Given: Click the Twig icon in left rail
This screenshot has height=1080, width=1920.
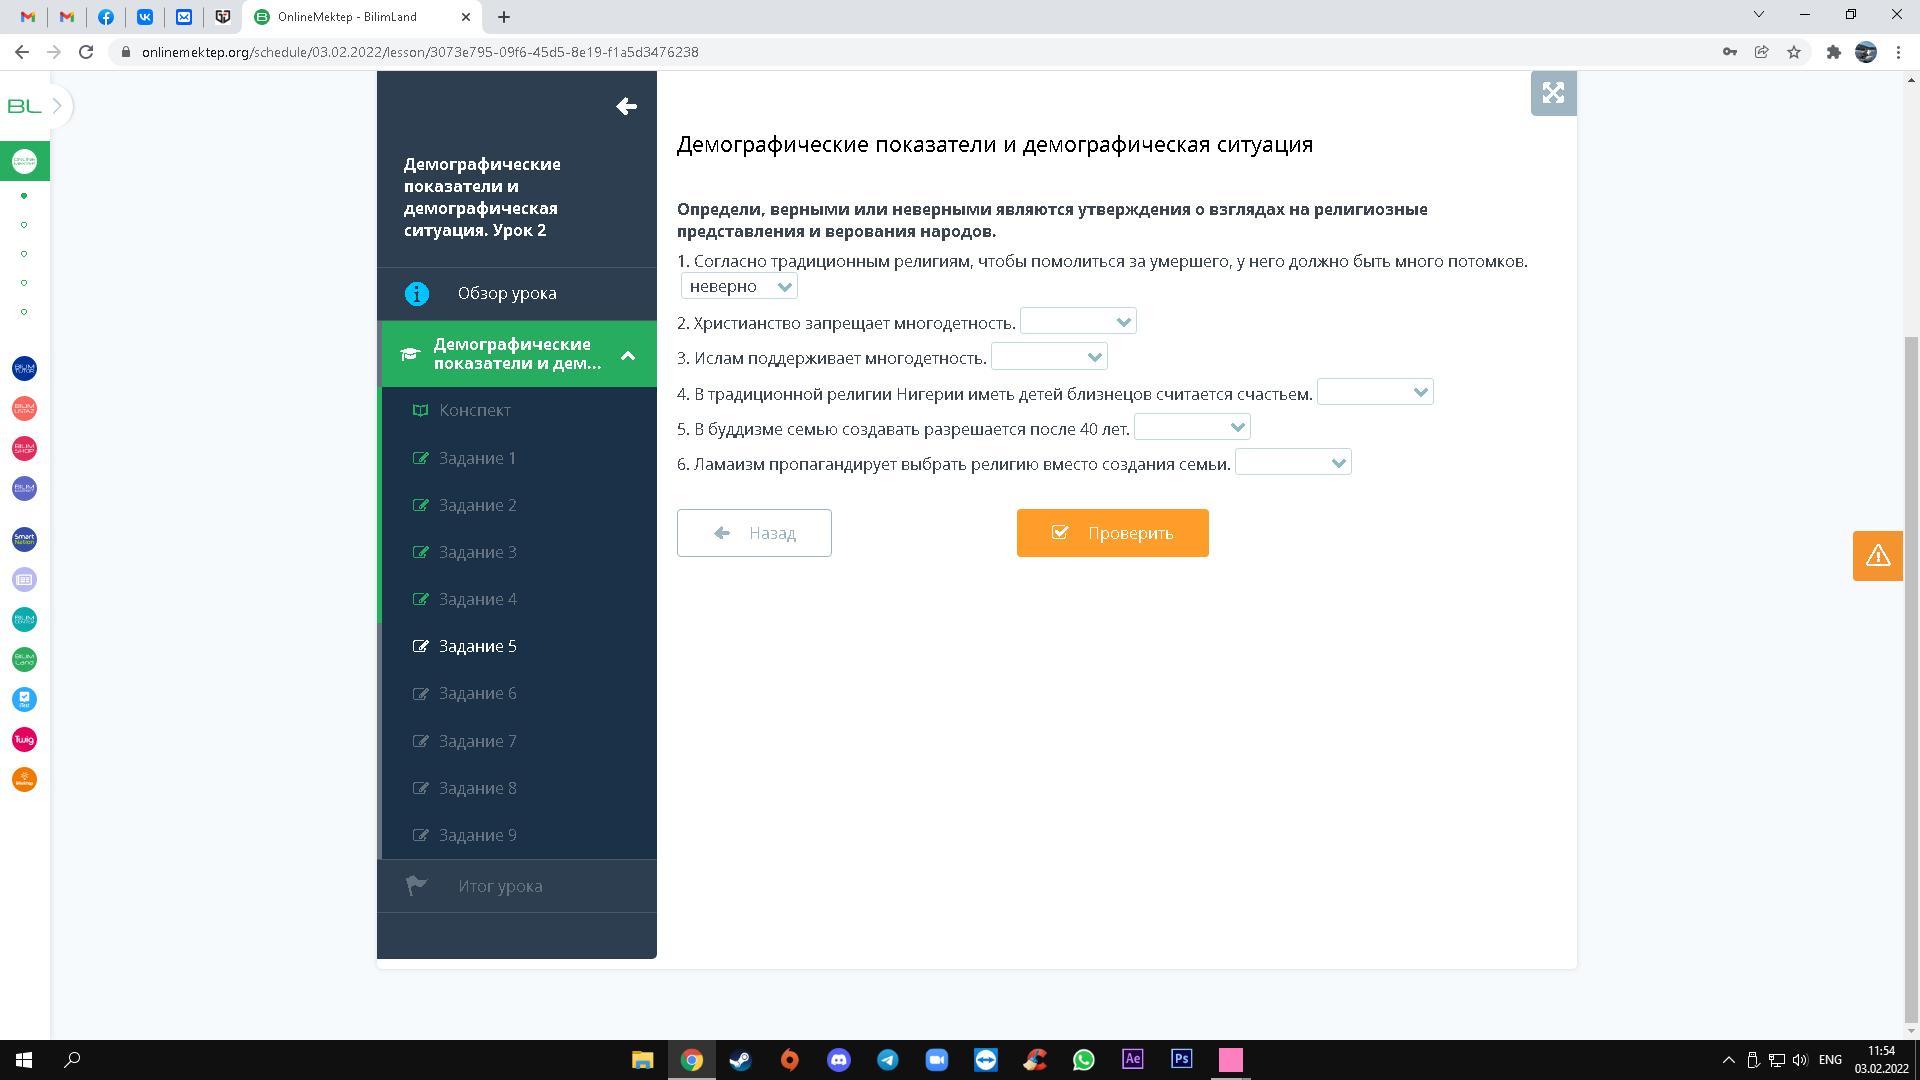Looking at the screenshot, I should click(24, 740).
